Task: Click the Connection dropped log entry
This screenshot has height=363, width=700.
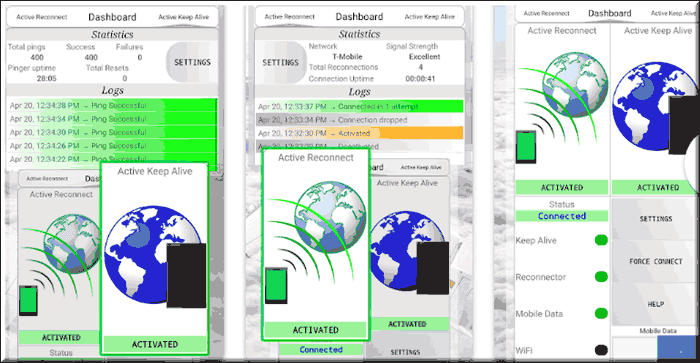Action: (x=360, y=120)
